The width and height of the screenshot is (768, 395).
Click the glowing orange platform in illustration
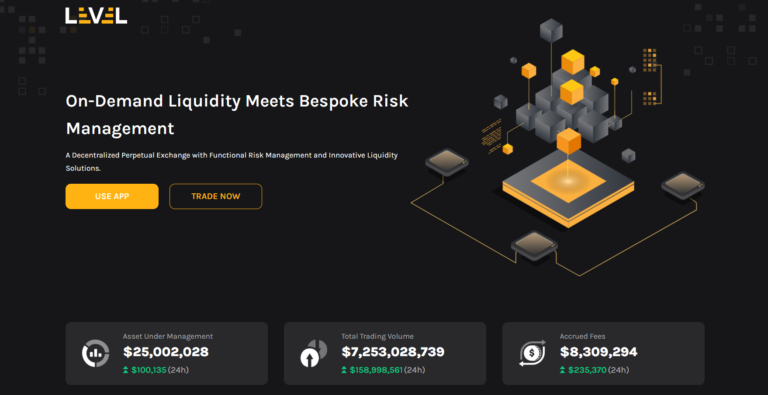point(568,181)
